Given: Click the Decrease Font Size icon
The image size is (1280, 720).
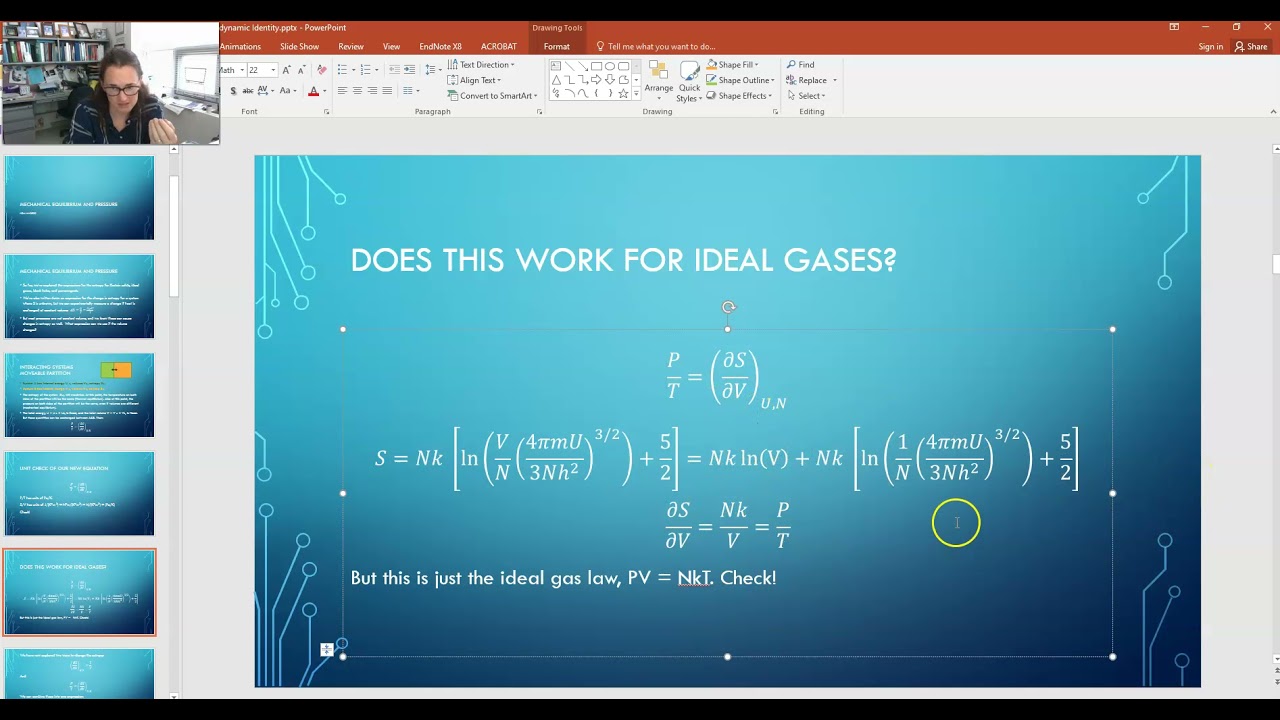Looking at the screenshot, I should click(302, 70).
